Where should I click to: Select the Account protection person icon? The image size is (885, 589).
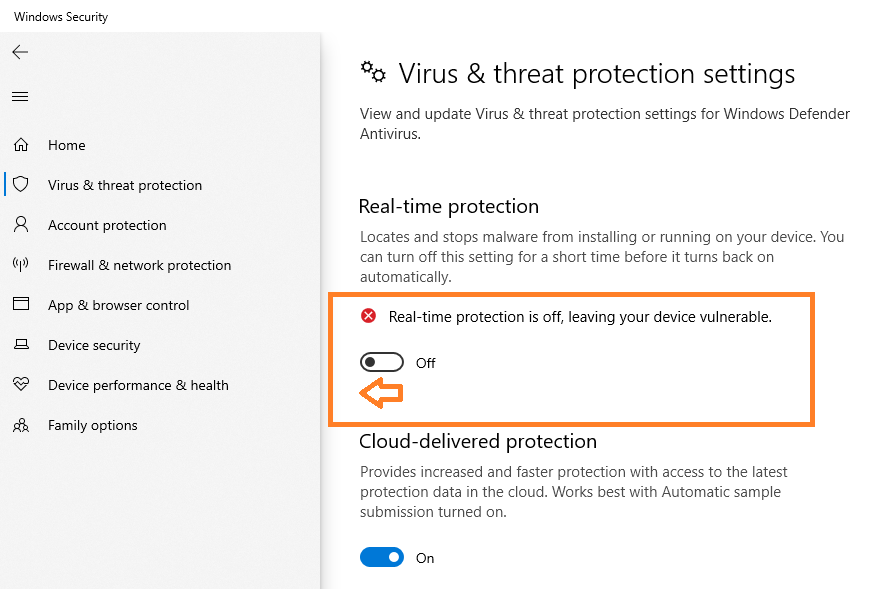coord(19,224)
